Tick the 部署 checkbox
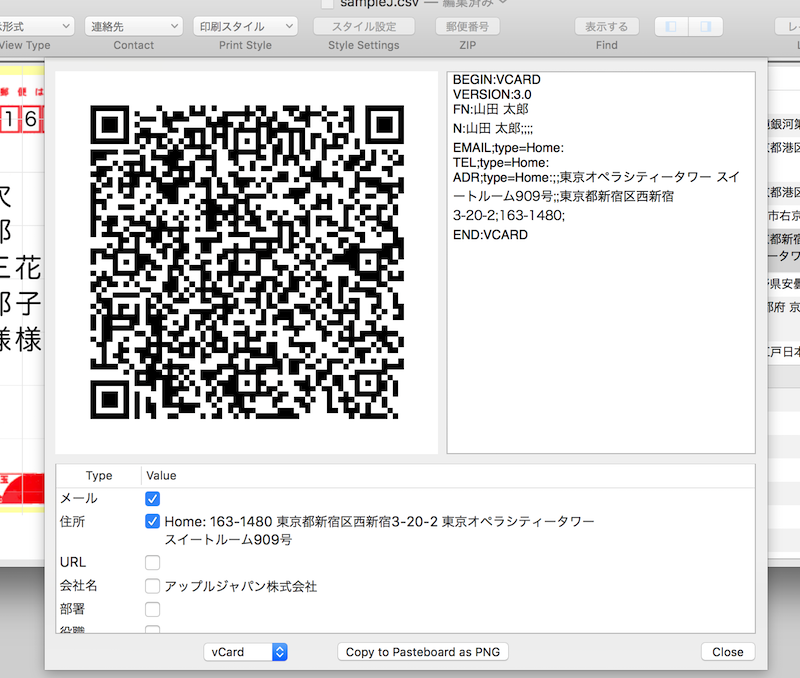Screen dimensions: 800x678 [x=153, y=609]
